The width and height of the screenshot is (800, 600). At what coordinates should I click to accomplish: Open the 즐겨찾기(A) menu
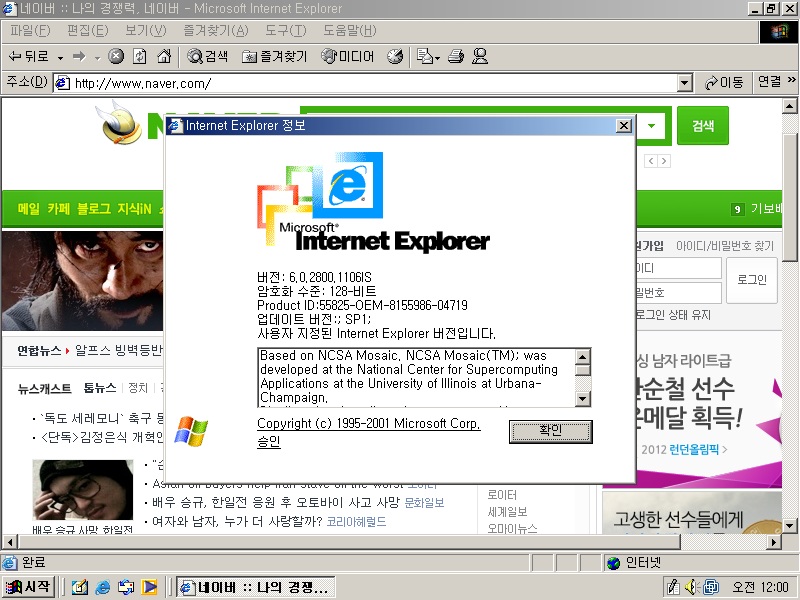pos(216,31)
